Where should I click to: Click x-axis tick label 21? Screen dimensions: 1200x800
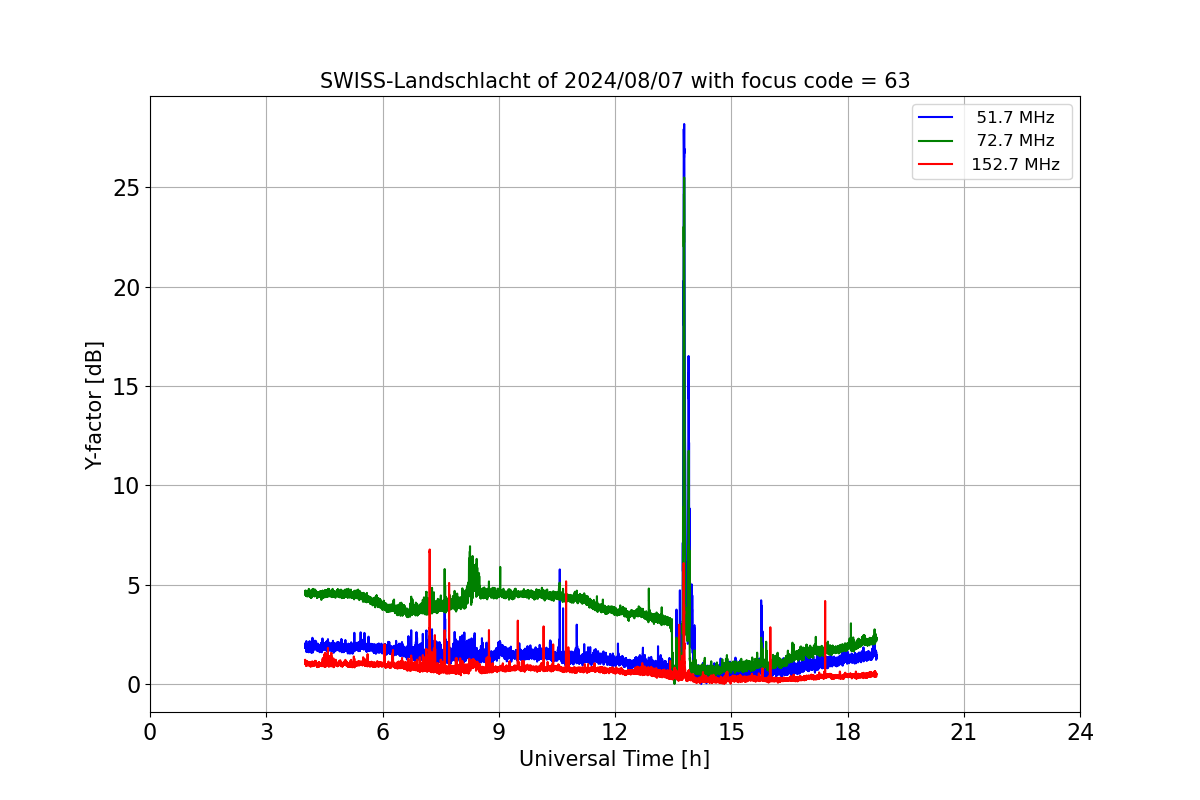[x=964, y=731]
